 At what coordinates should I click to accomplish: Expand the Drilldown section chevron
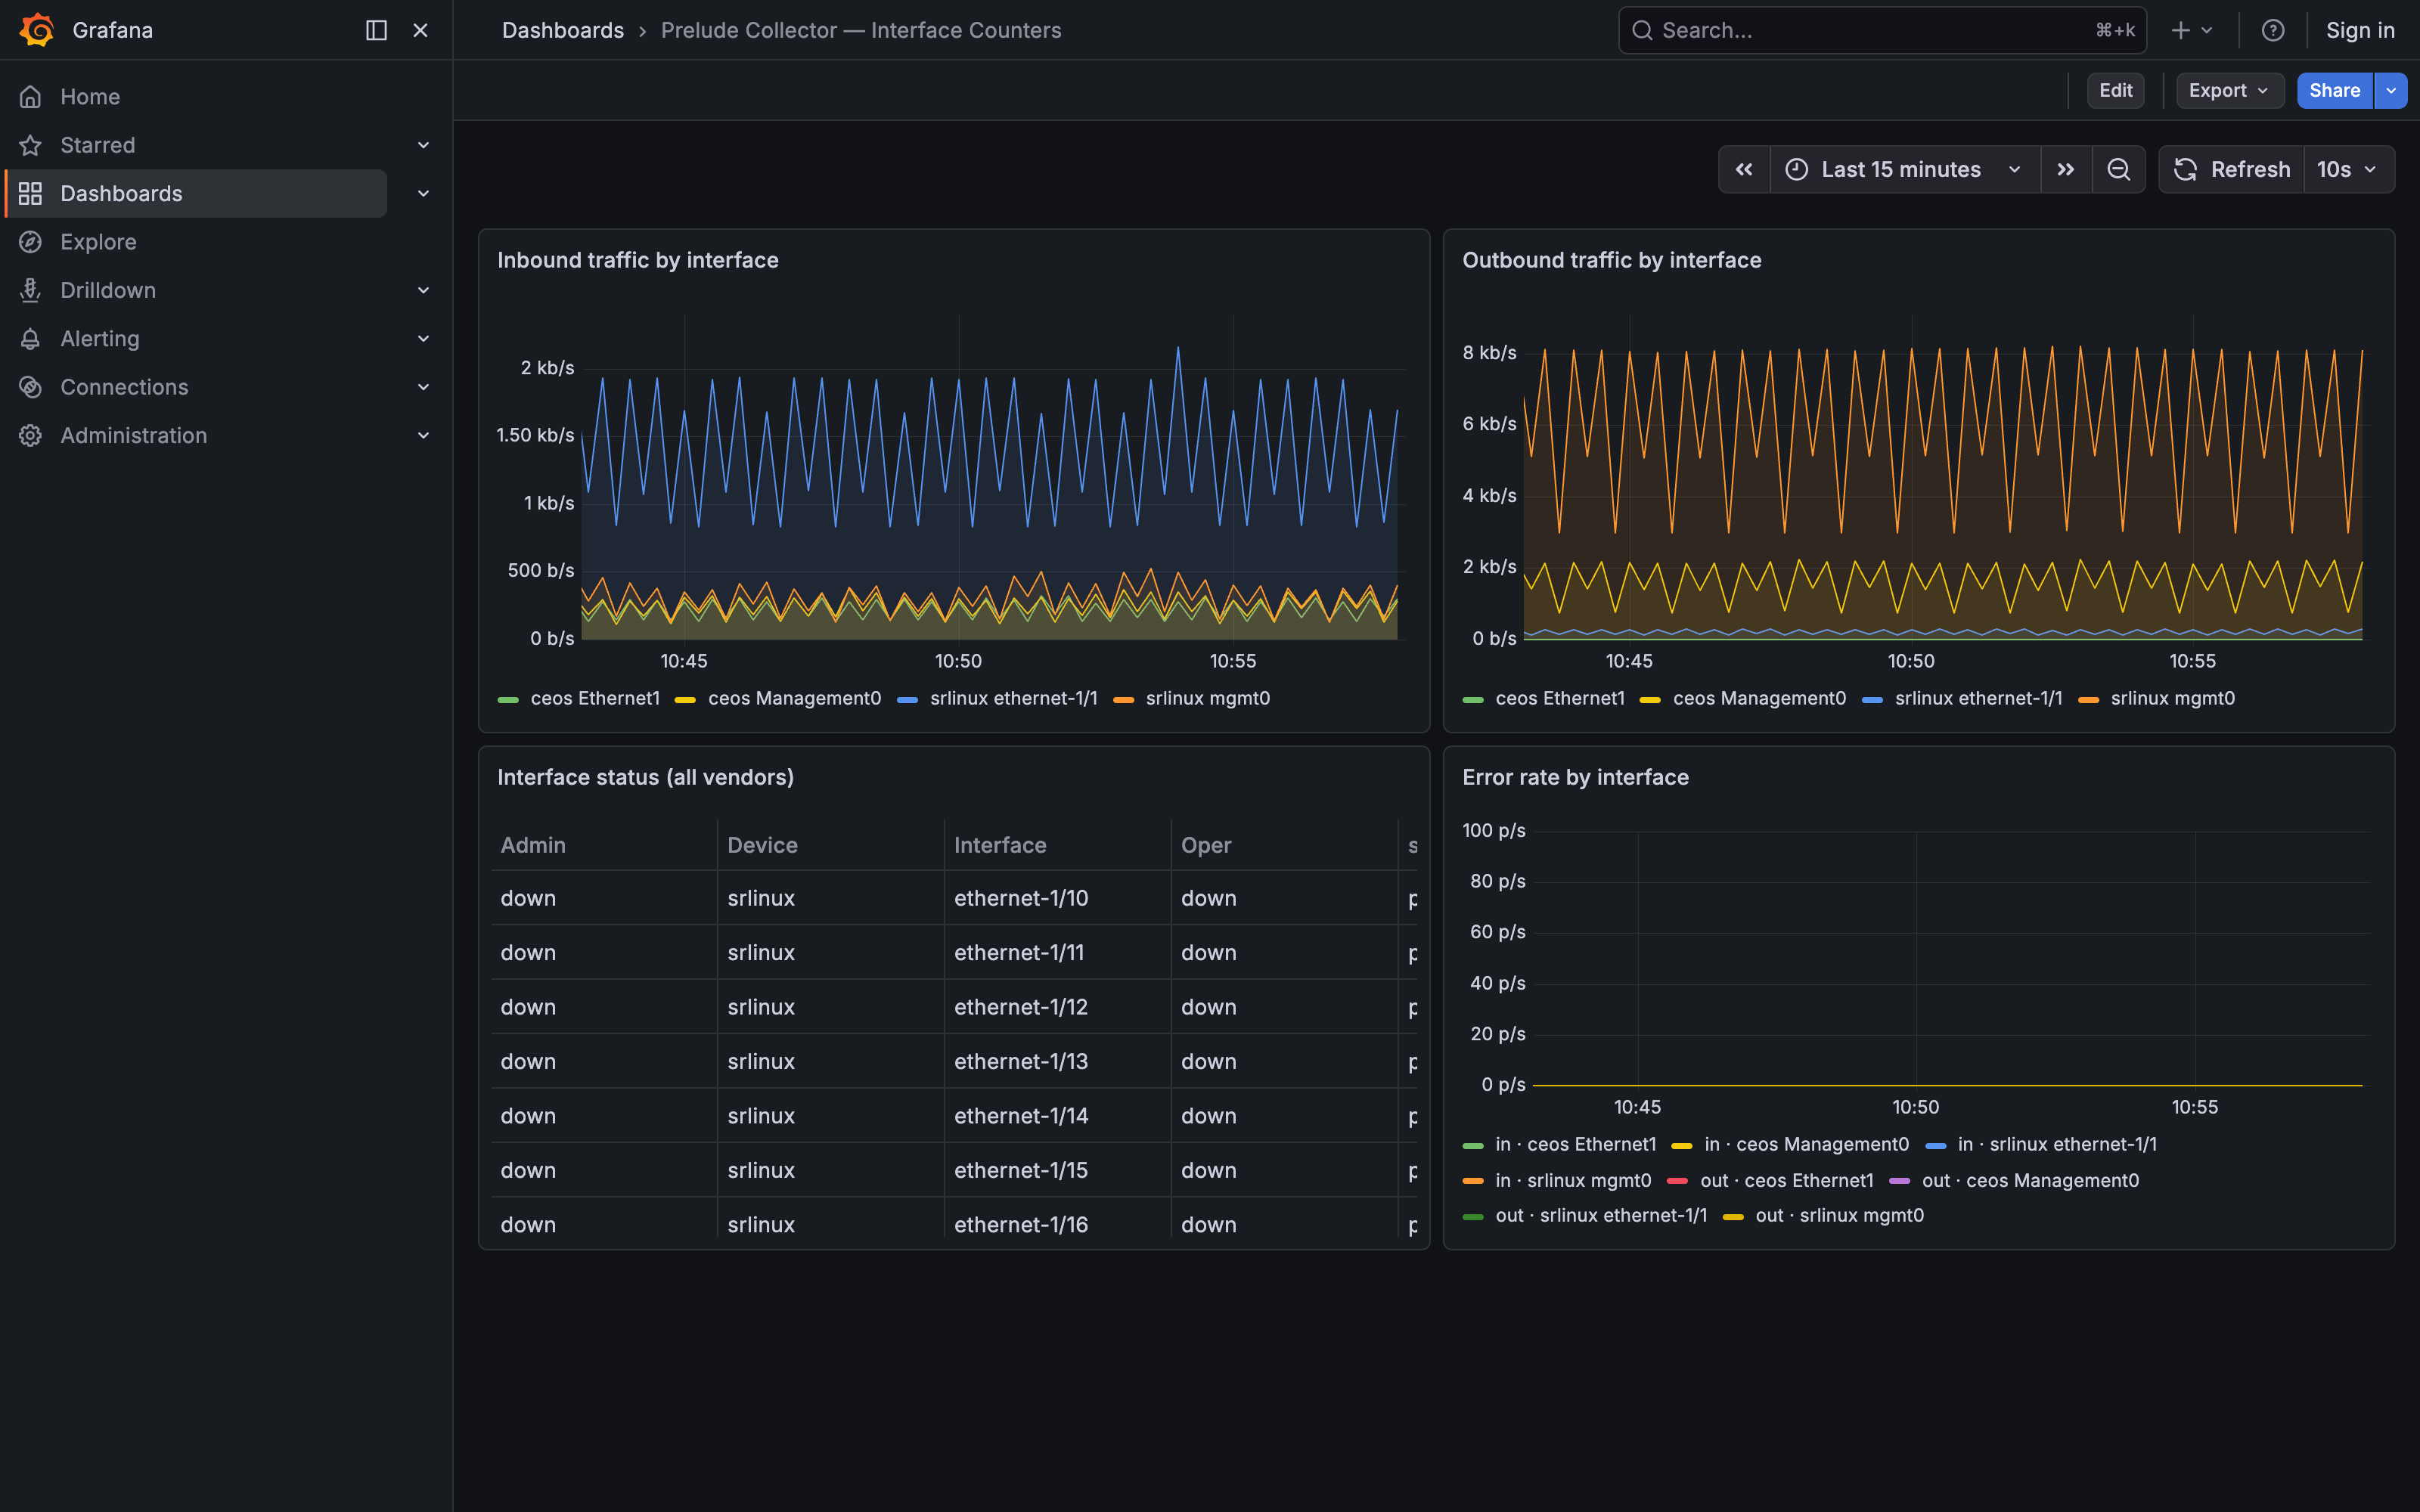423,290
